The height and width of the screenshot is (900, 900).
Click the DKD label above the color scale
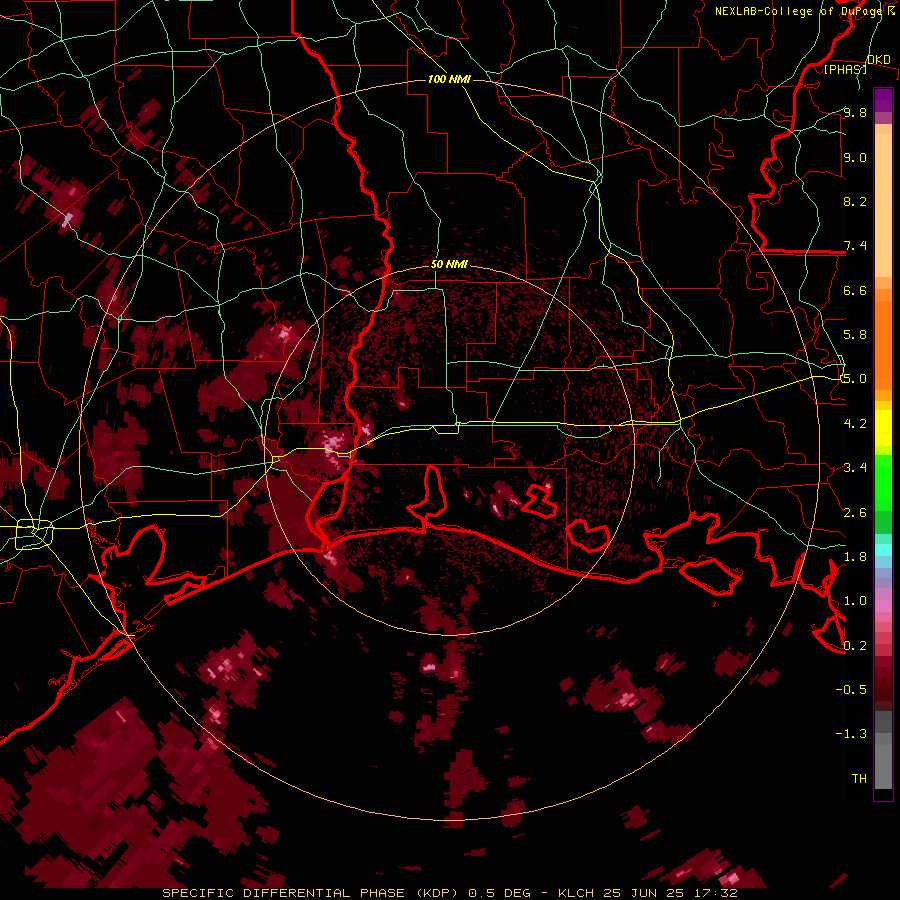(x=879, y=60)
